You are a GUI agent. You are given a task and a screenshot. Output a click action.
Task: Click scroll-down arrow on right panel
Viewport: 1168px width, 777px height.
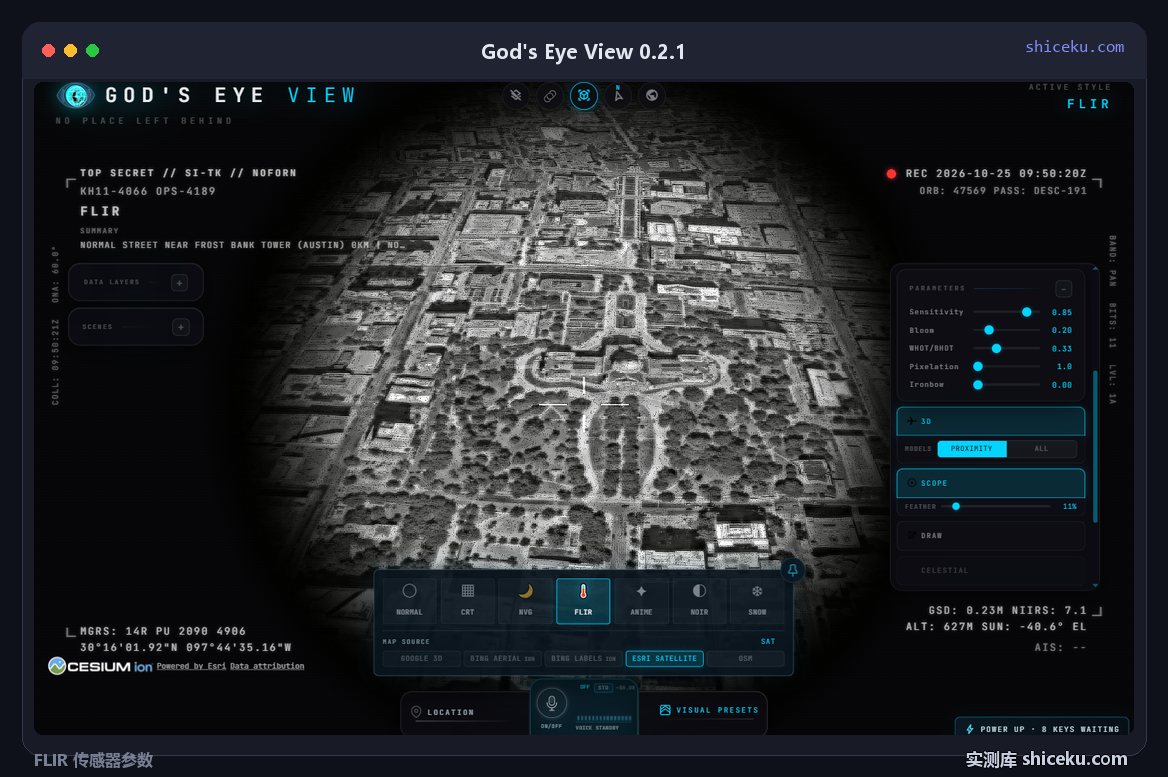tap(1095, 586)
